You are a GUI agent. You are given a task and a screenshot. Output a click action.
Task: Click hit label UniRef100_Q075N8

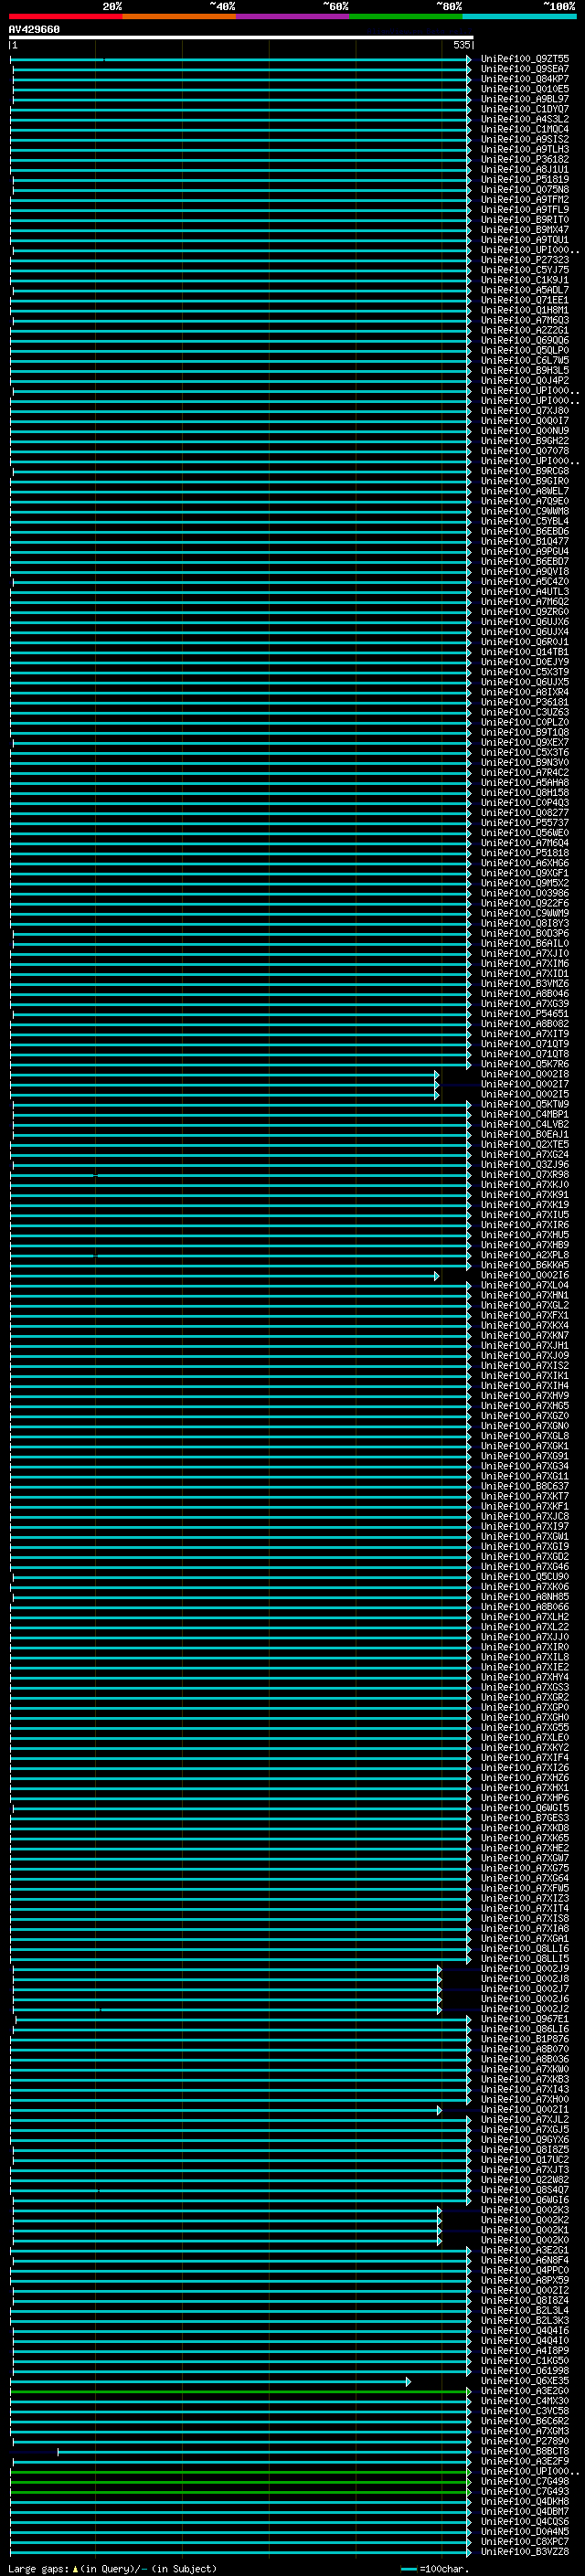pos(525,189)
